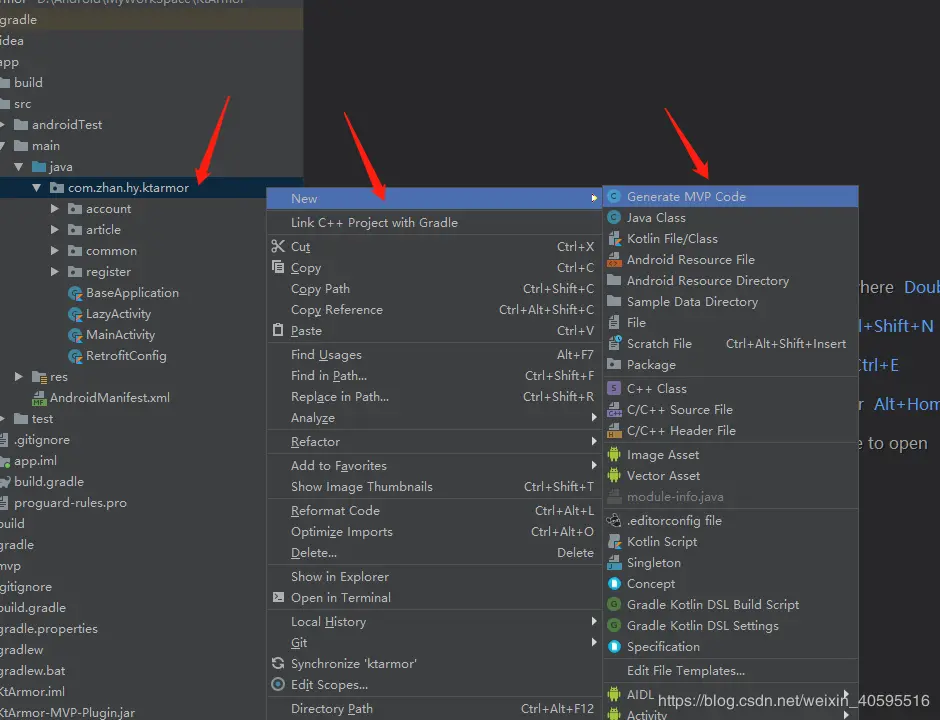This screenshot has width=940, height=720.
Task: Click the Scratch File icon
Action: tap(614, 344)
